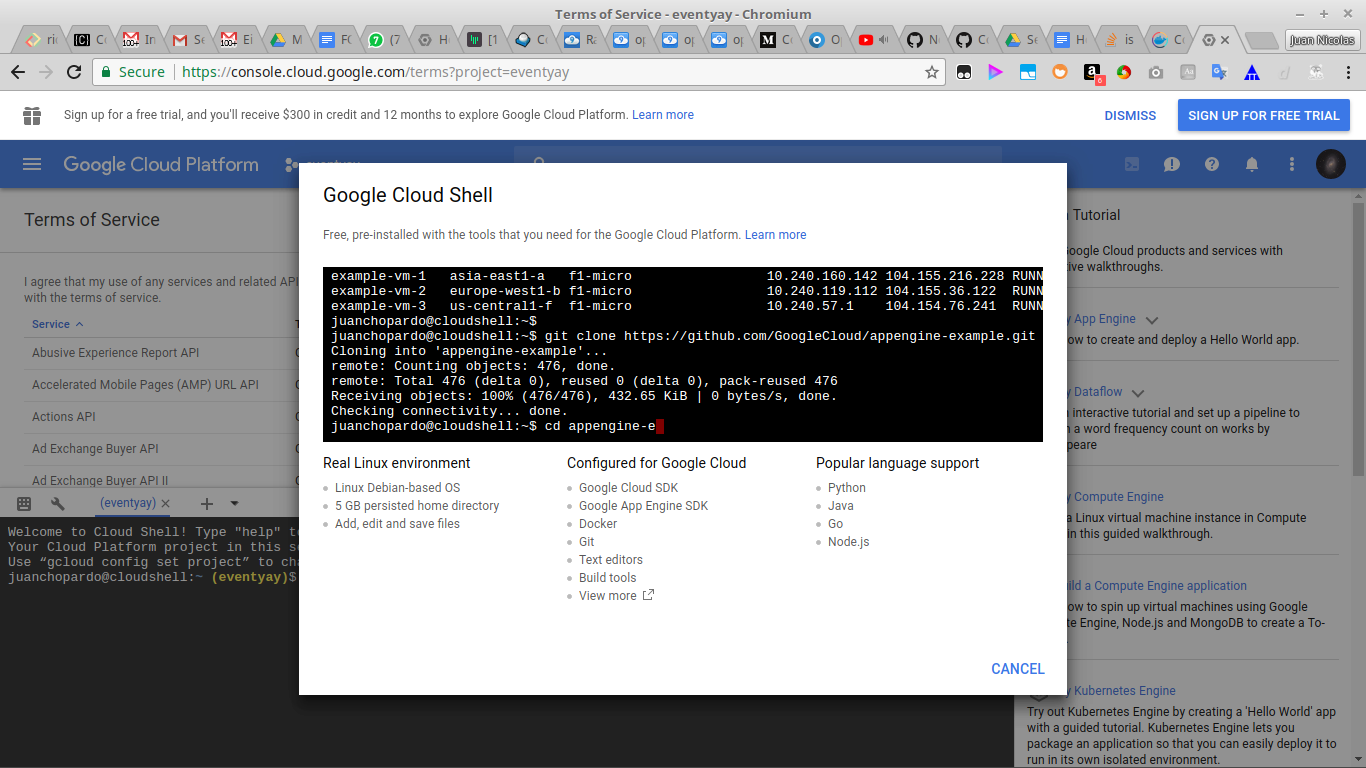
Task: Click the Cloud Shell demo terminal preview
Action: pyautogui.click(x=683, y=354)
